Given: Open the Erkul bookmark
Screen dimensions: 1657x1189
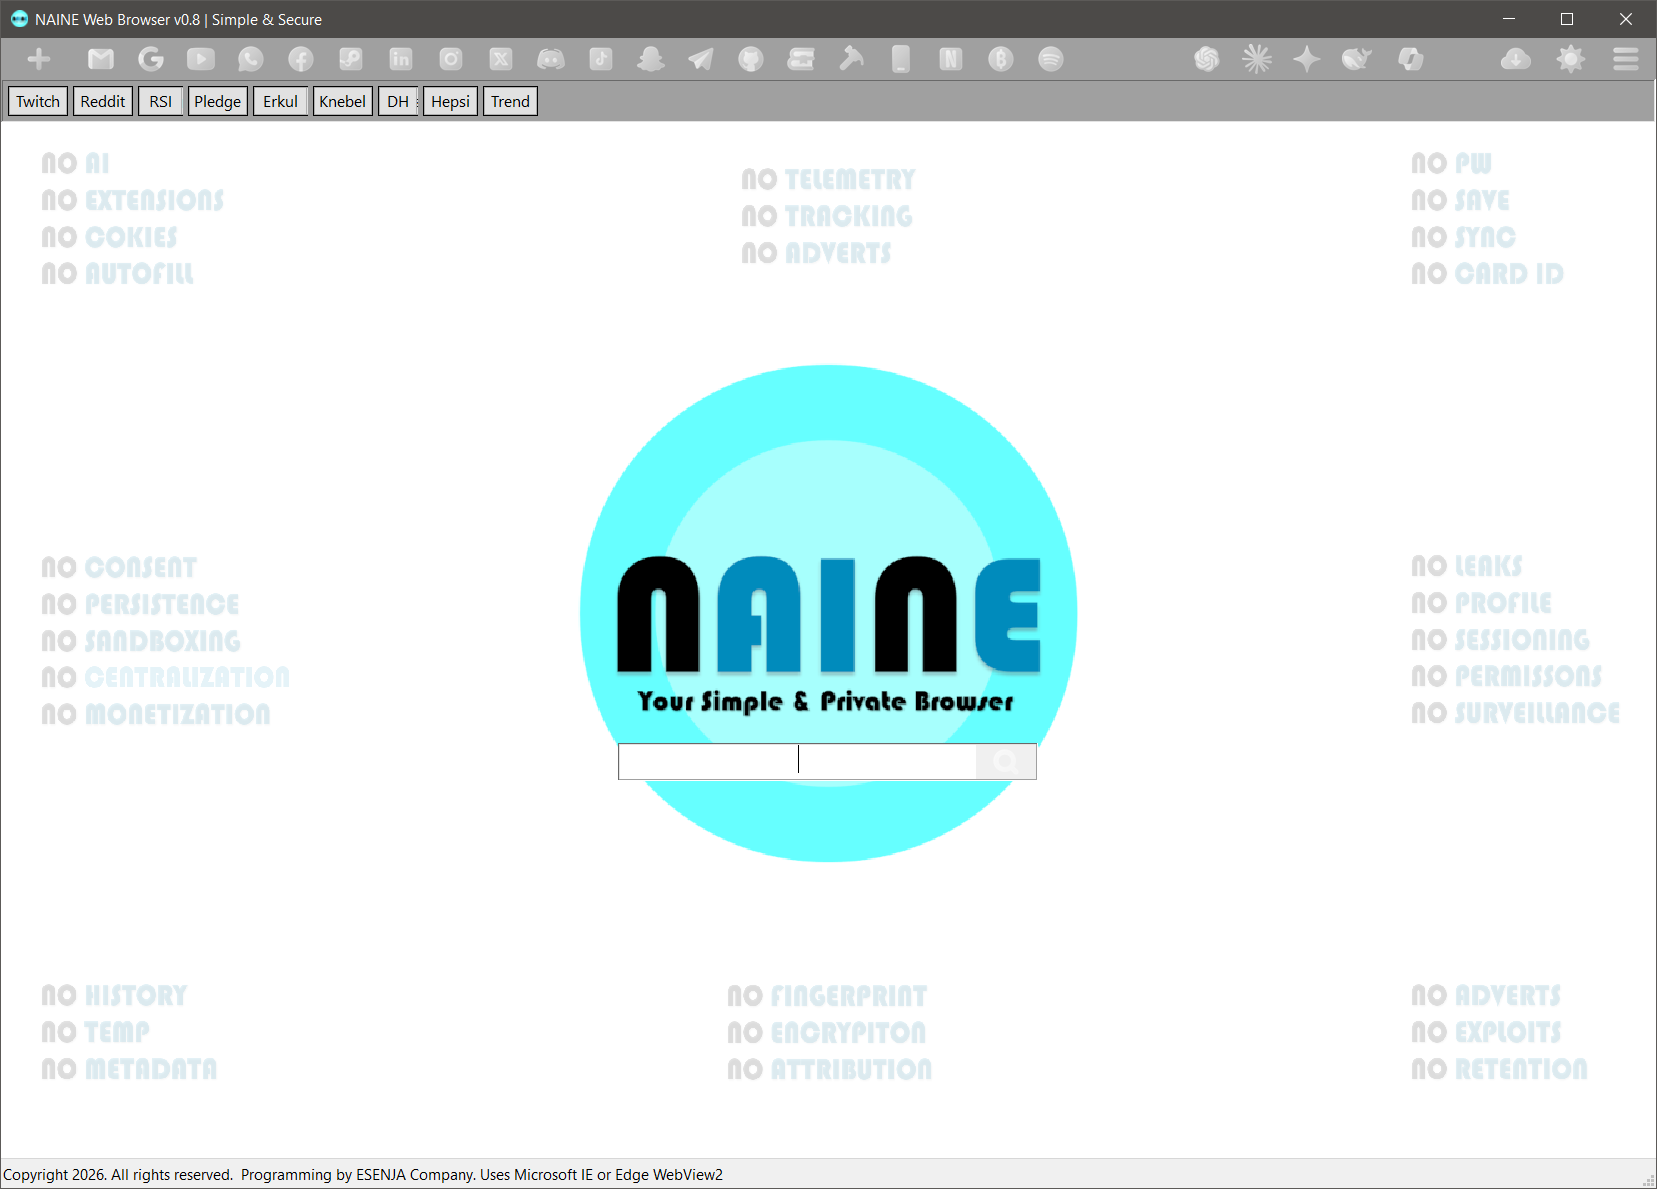Looking at the screenshot, I should [281, 101].
